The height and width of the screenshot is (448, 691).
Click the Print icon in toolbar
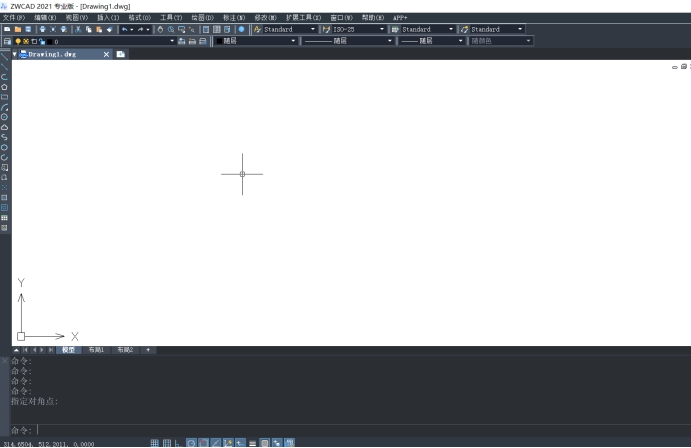point(42,30)
